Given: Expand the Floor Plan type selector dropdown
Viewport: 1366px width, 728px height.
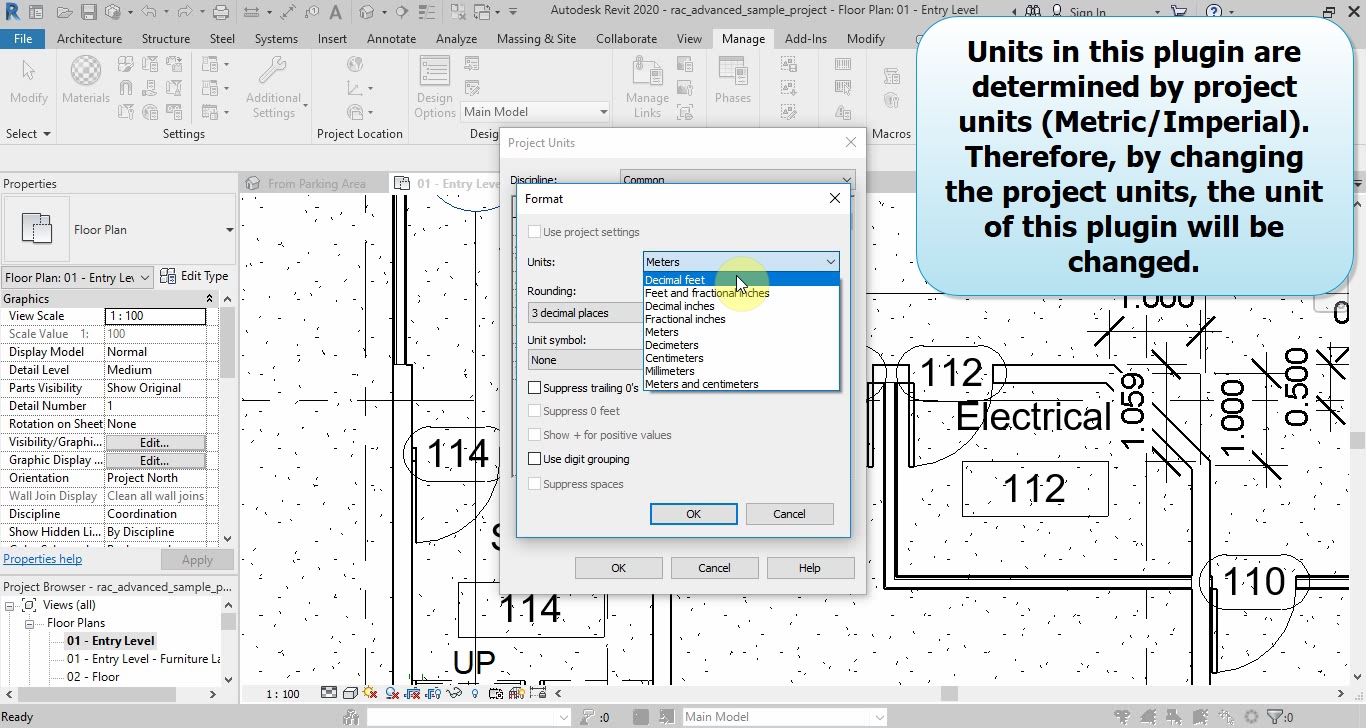Looking at the screenshot, I should [x=229, y=230].
